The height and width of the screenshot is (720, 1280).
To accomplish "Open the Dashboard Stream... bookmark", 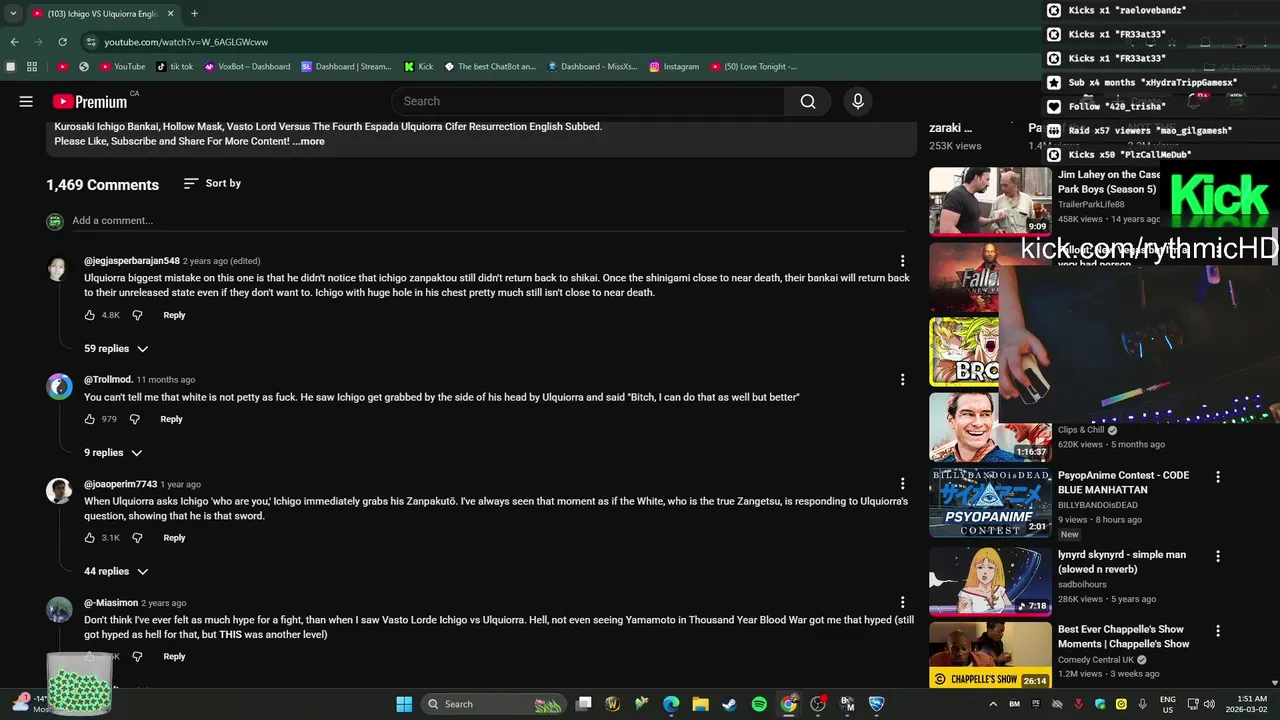I will pos(346,67).
